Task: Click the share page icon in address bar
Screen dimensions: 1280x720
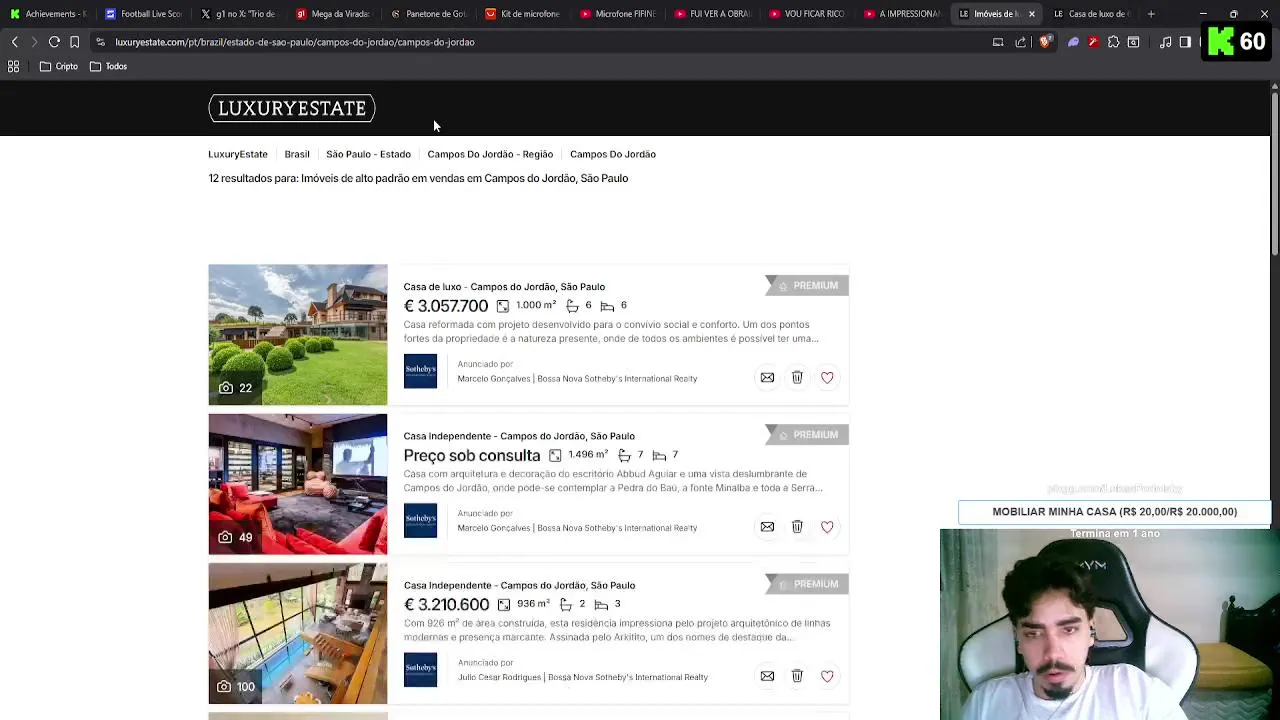Action: (x=1020, y=42)
